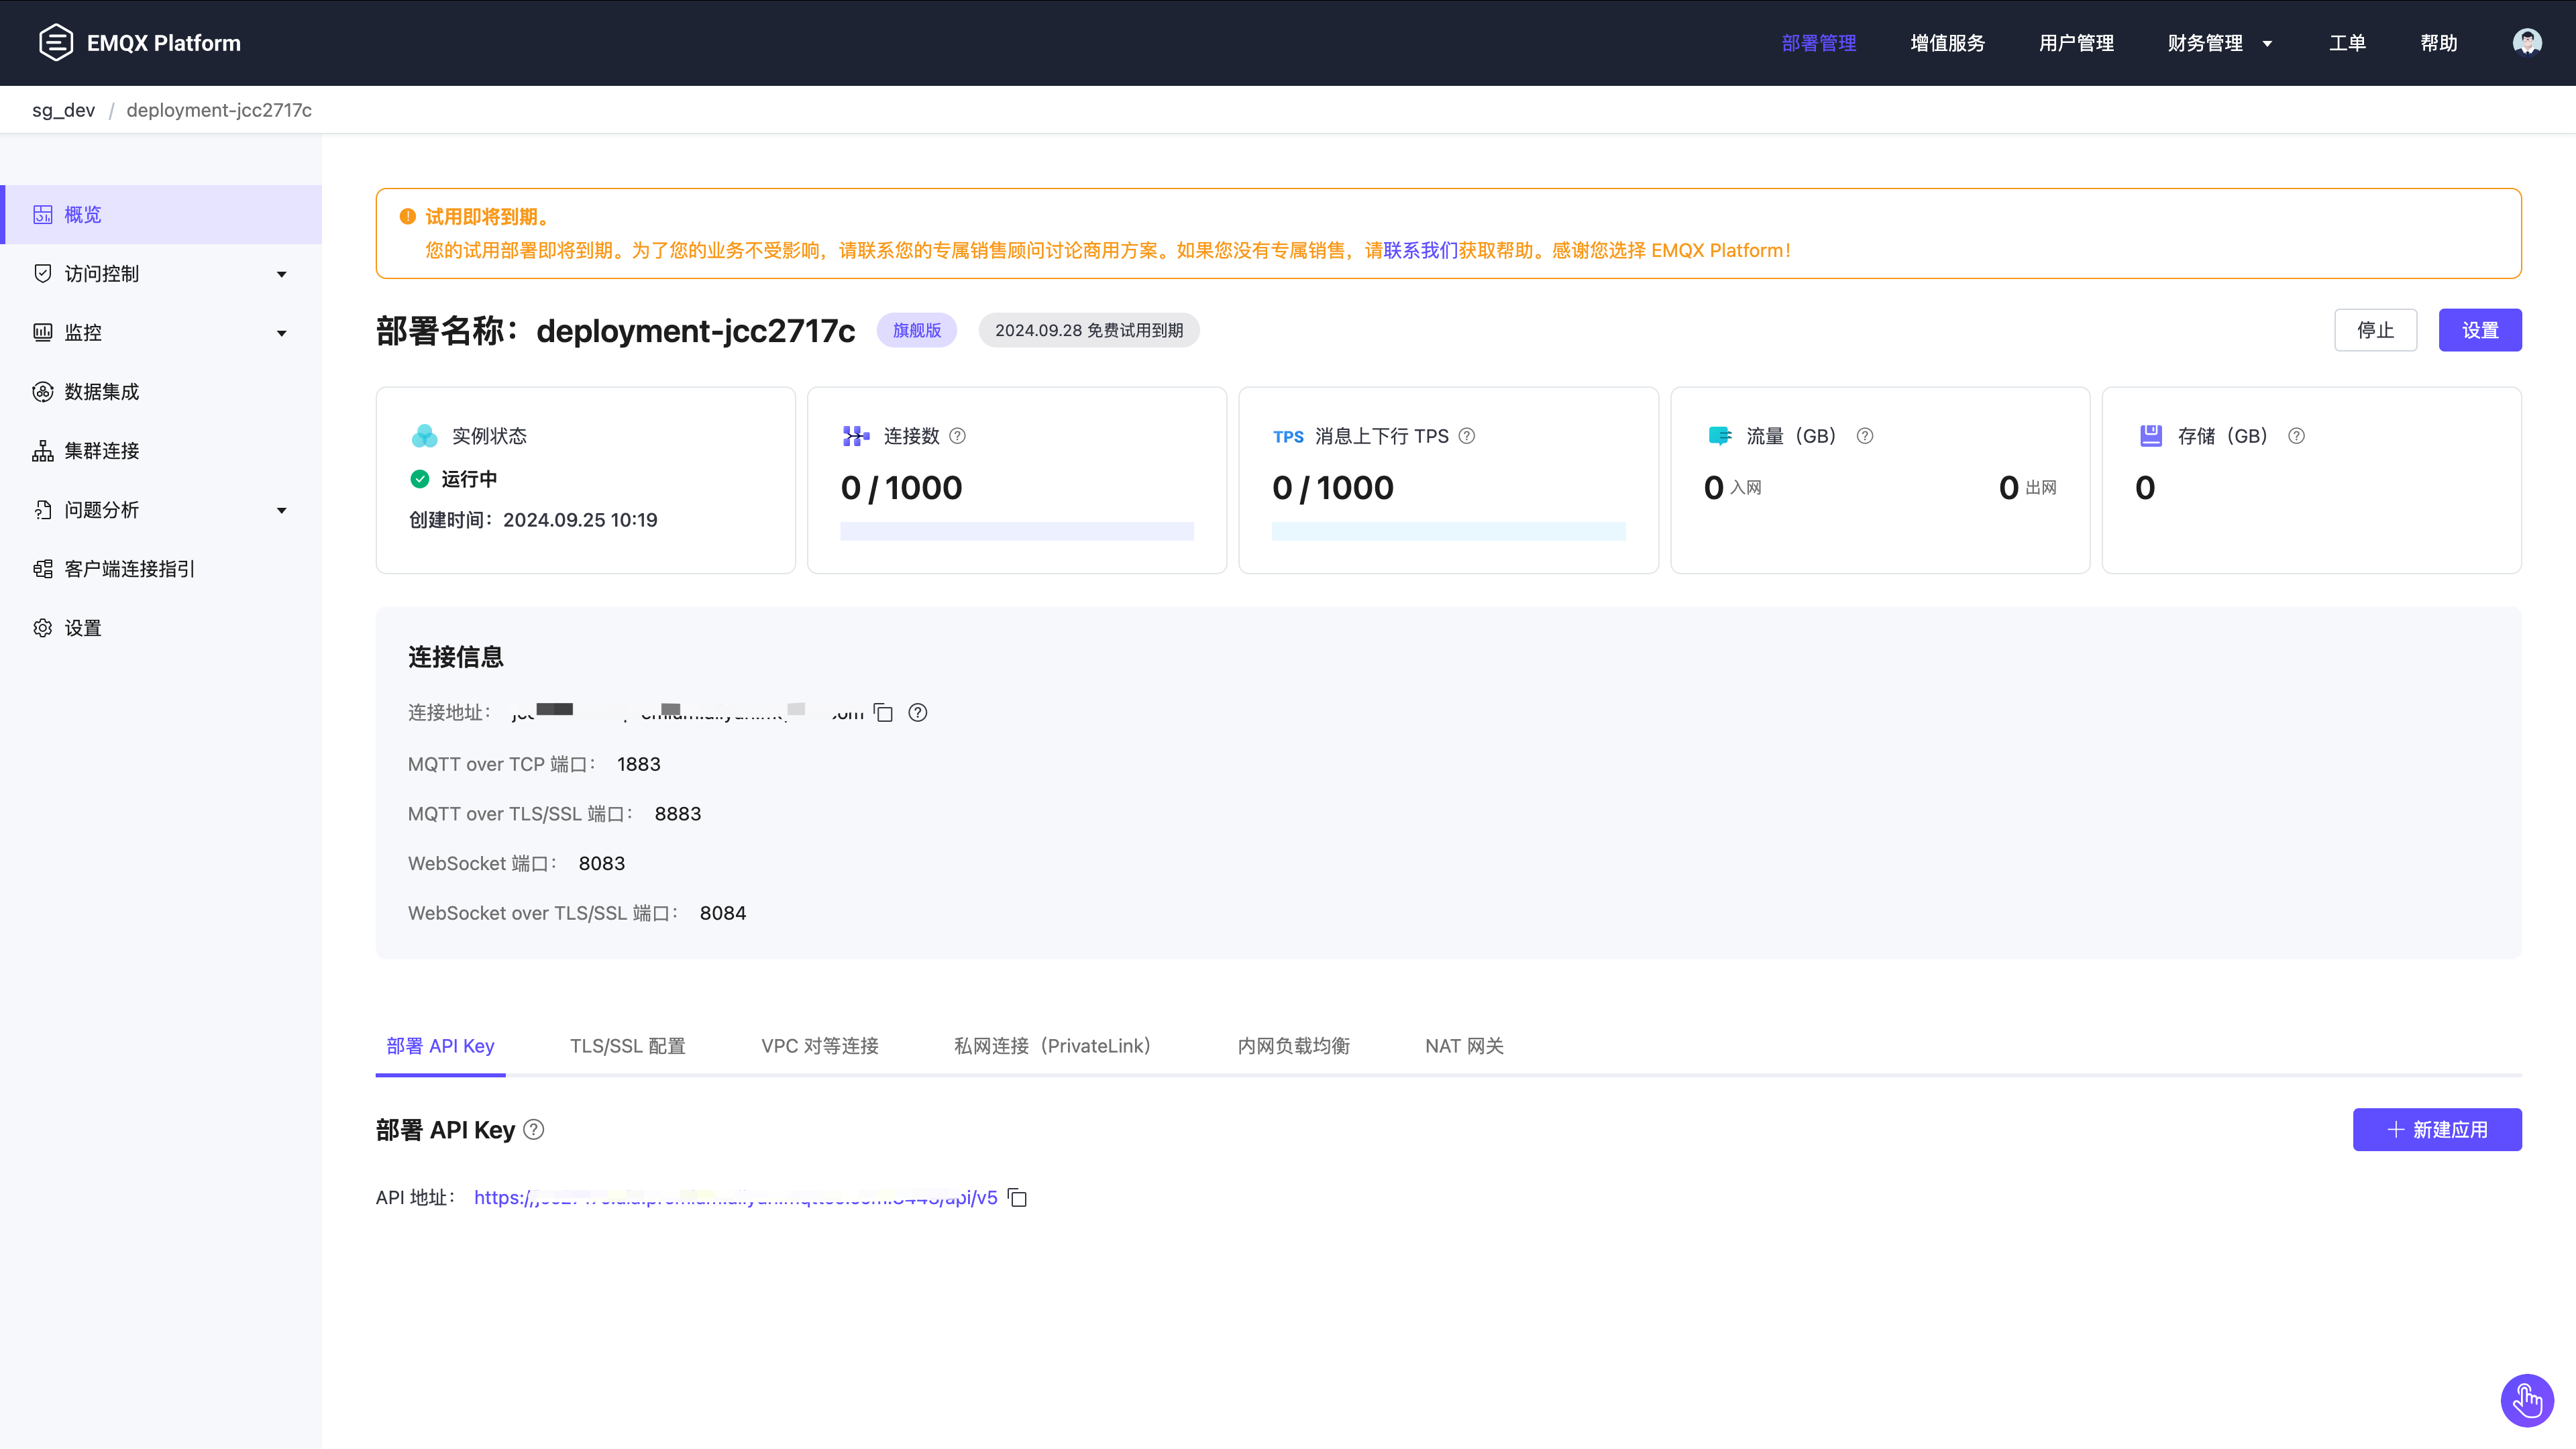Click the 2024.09.28 免费试用到期 badge
This screenshot has height=1449, width=2576.
click(1088, 330)
